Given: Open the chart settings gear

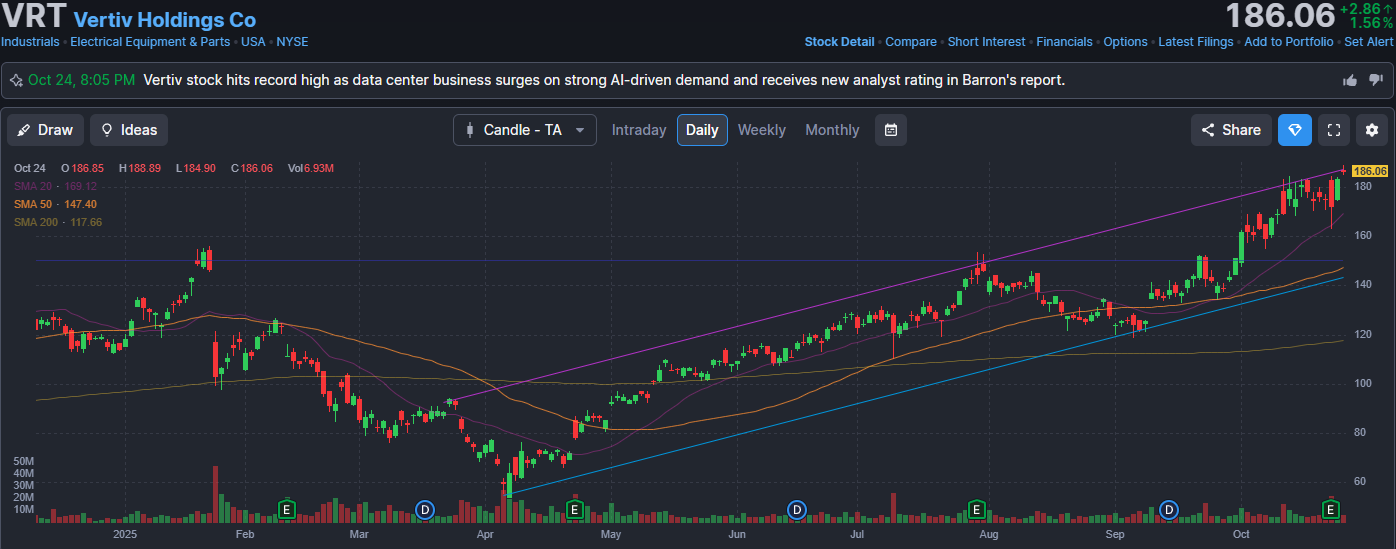Looking at the screenshot, I should pyautogui.click(x=1372, y=130).
